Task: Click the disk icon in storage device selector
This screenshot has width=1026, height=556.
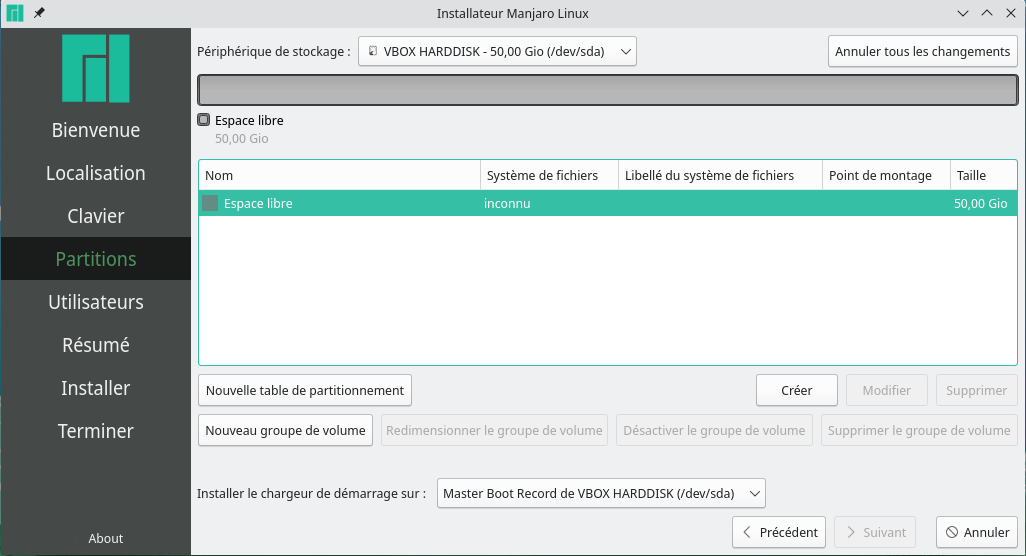Action: pos(373,51)
